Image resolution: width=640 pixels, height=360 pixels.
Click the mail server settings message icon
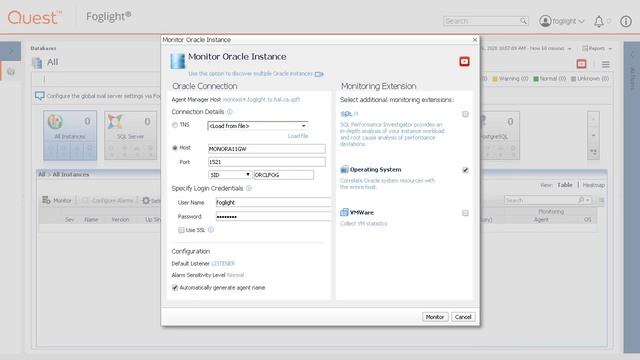coord(40,96)
